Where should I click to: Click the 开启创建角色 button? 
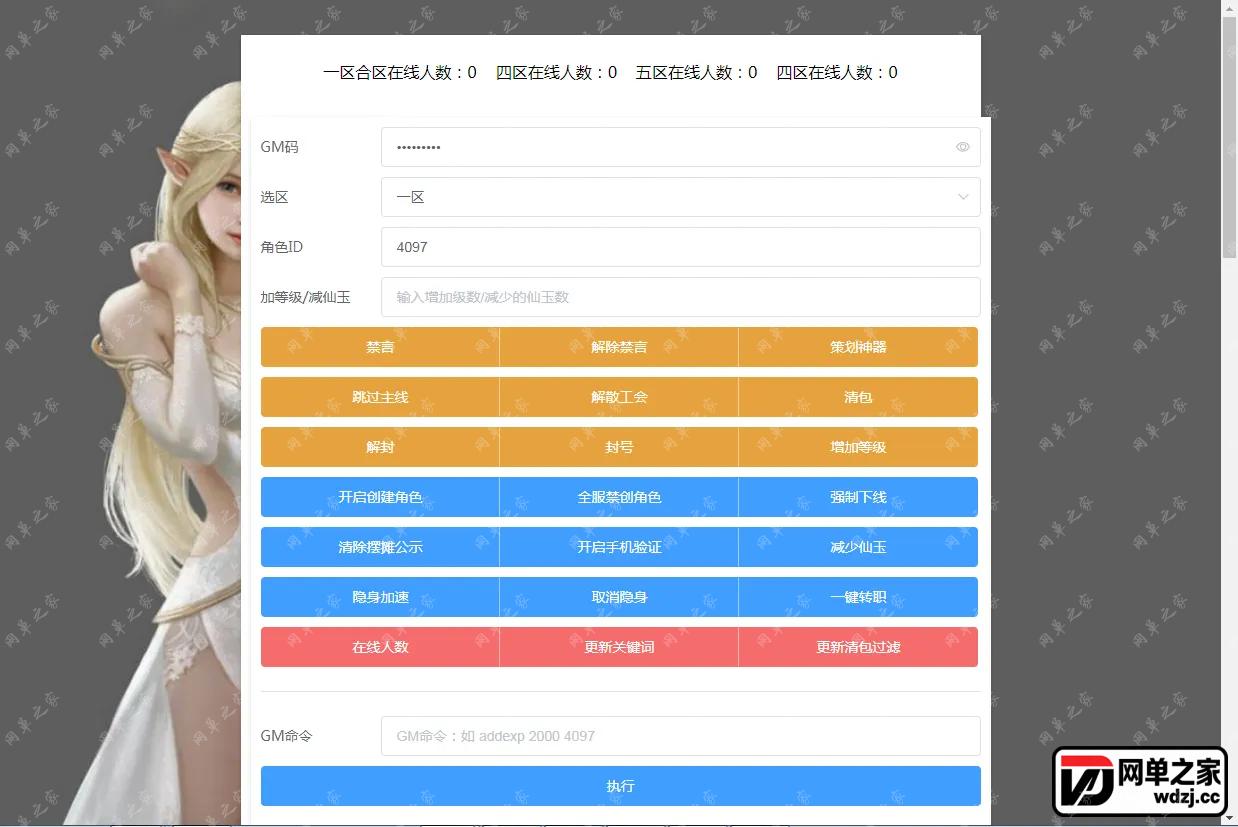click(x=380, y=497)
